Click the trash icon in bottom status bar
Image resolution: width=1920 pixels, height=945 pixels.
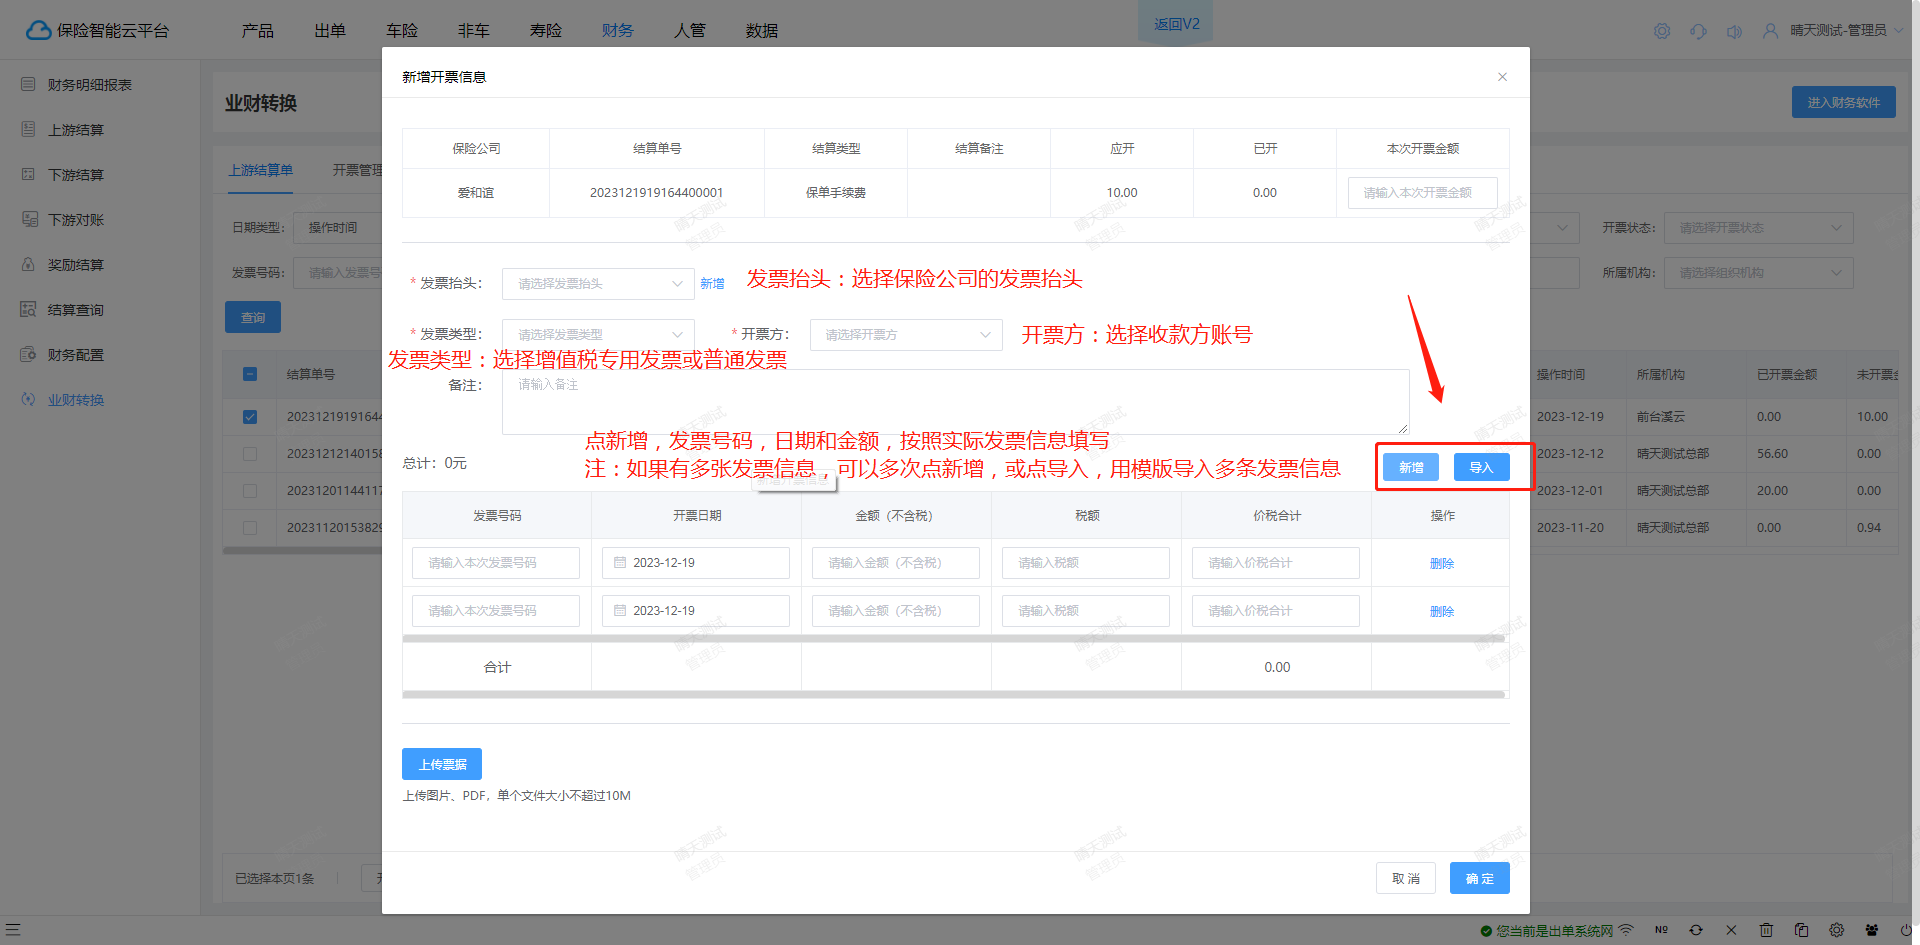[1766, 930]
